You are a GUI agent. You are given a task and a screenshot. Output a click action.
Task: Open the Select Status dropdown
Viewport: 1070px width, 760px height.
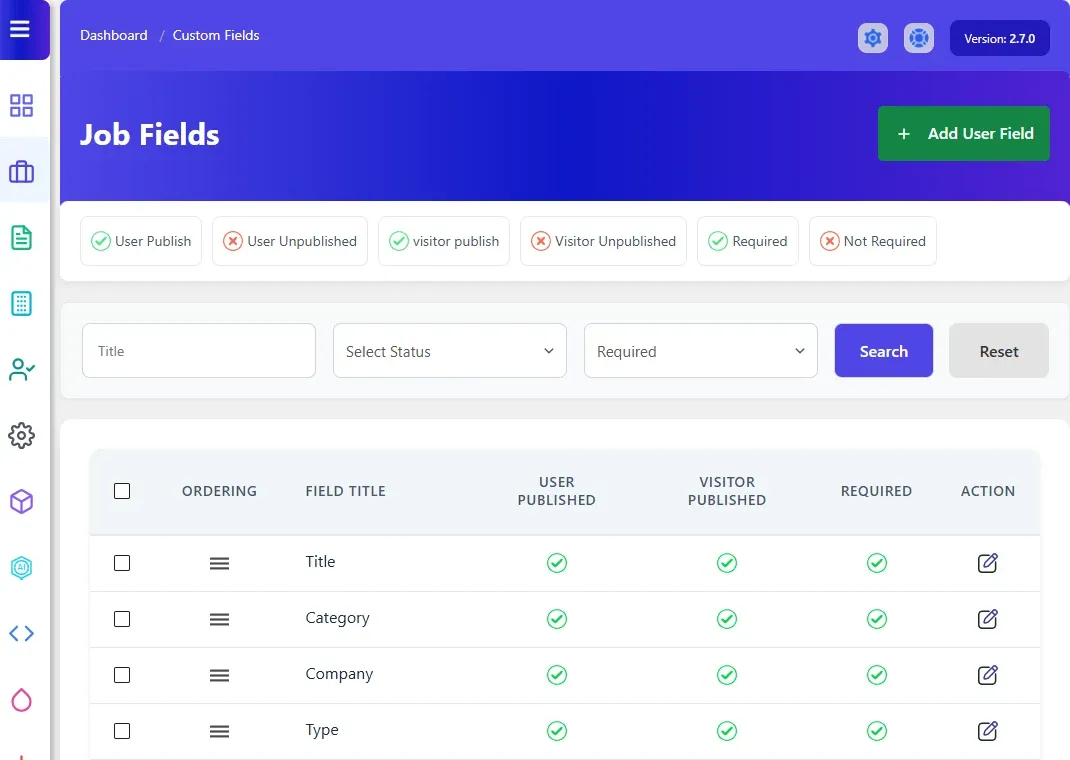click(x=450, y=351)
